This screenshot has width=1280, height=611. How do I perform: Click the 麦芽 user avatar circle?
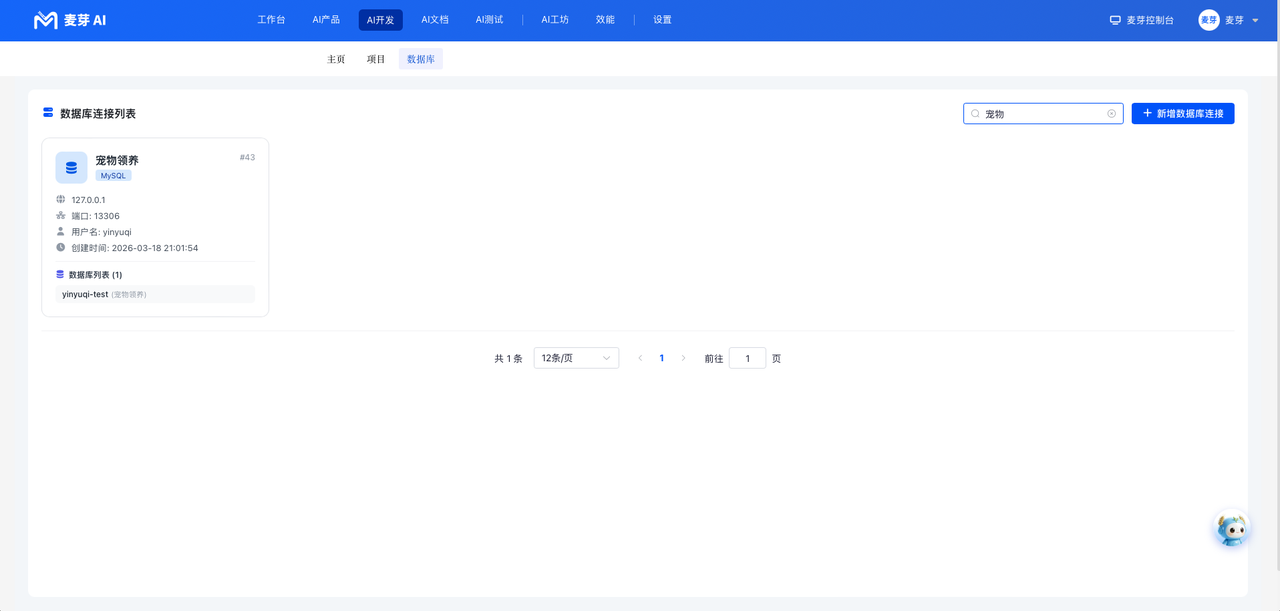pos(1209,20)
